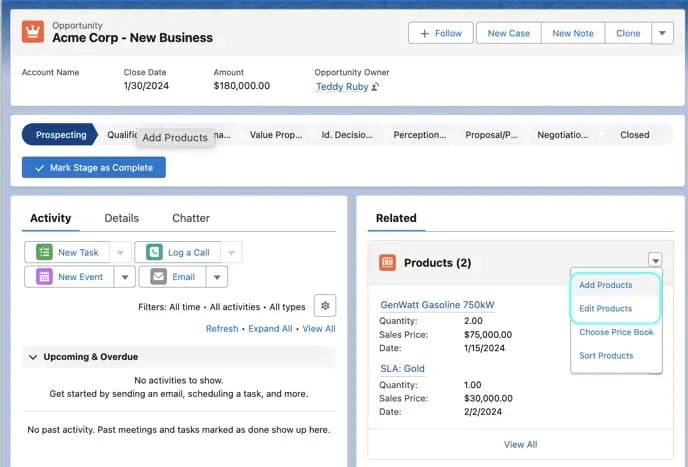The width and height of the screenshot is (688, 467).
Task: Toggle the Products list actions dropdown
Action: click(x=655, y=260)
